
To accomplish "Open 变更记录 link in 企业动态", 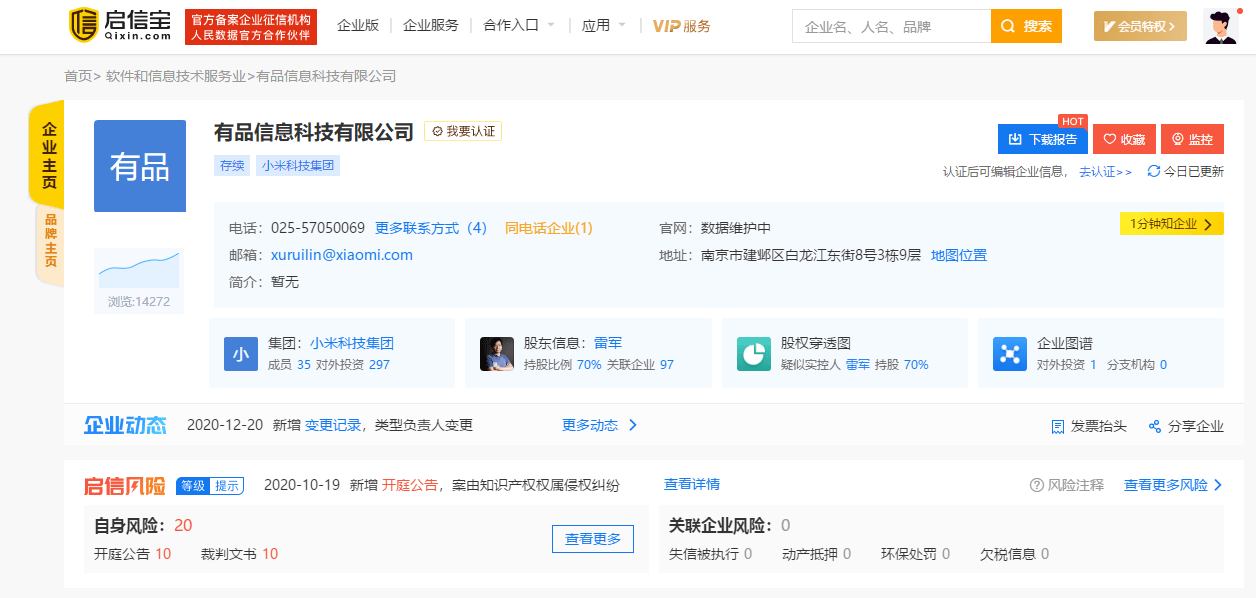I will coord(333,425).
